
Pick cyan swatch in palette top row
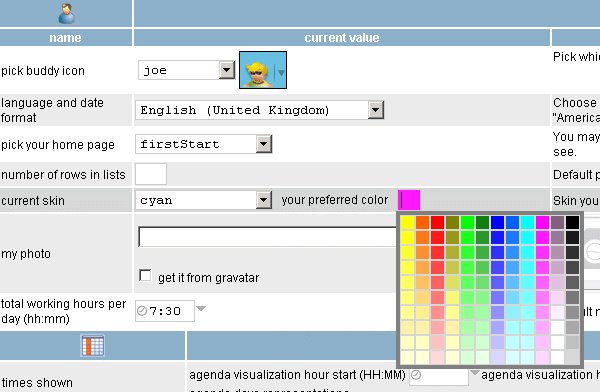click(527, 222)
